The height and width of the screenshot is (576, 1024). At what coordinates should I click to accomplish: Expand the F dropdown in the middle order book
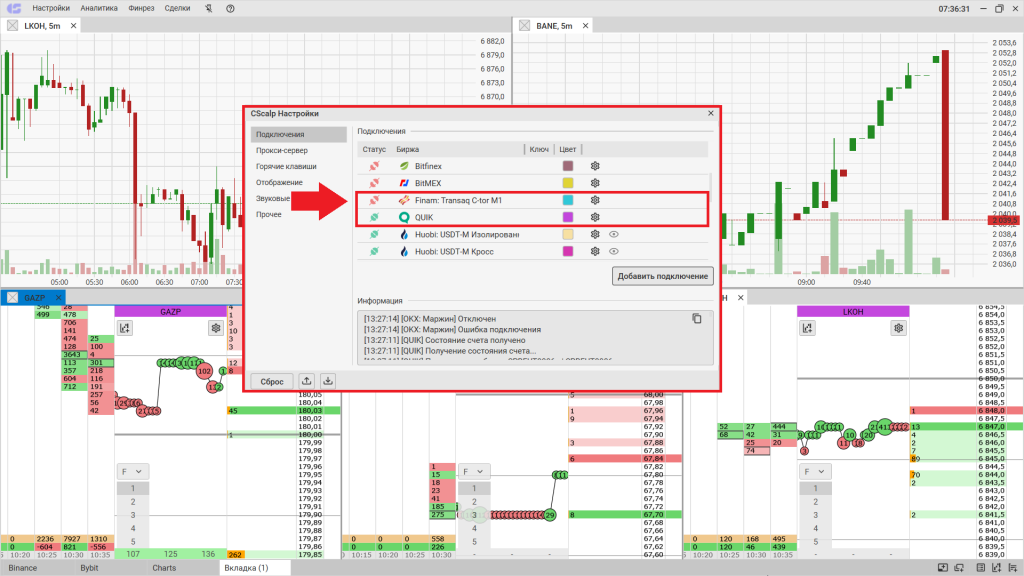tap(472, 470)
